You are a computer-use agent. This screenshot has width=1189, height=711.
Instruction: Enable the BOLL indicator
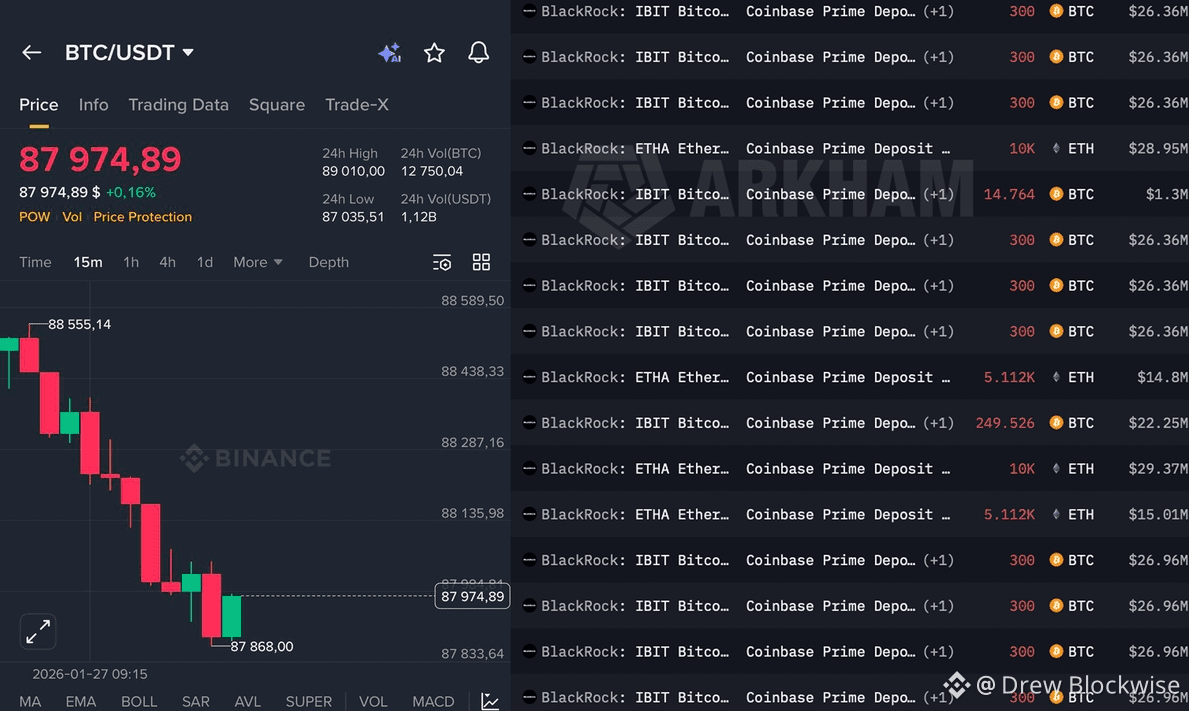(x=139, y=701)
